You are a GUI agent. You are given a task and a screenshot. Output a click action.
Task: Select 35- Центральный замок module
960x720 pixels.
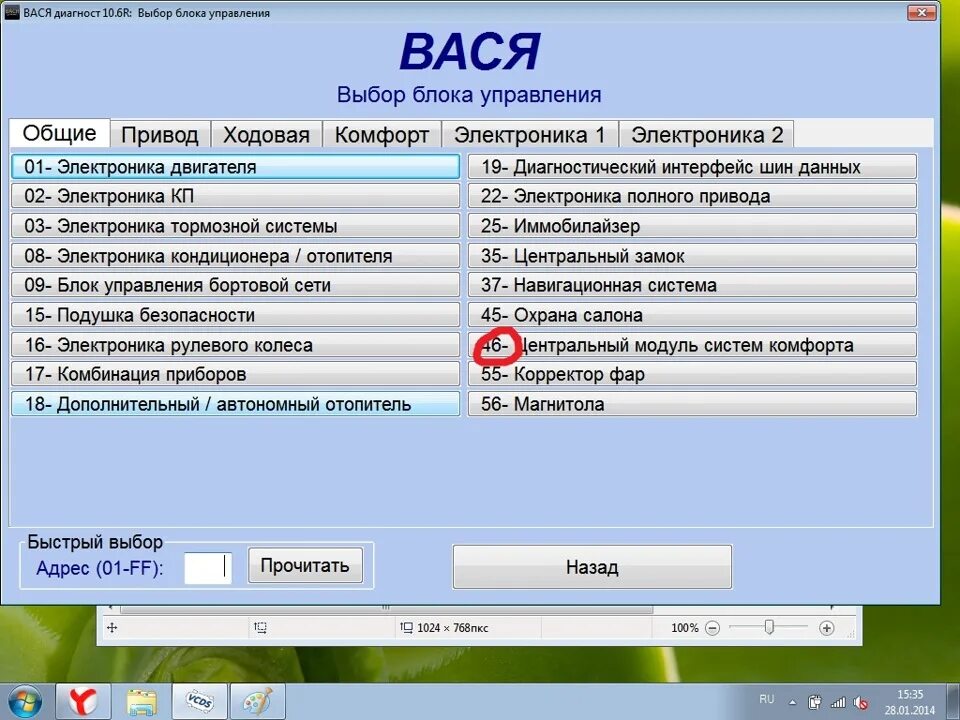tap(692, 255)
